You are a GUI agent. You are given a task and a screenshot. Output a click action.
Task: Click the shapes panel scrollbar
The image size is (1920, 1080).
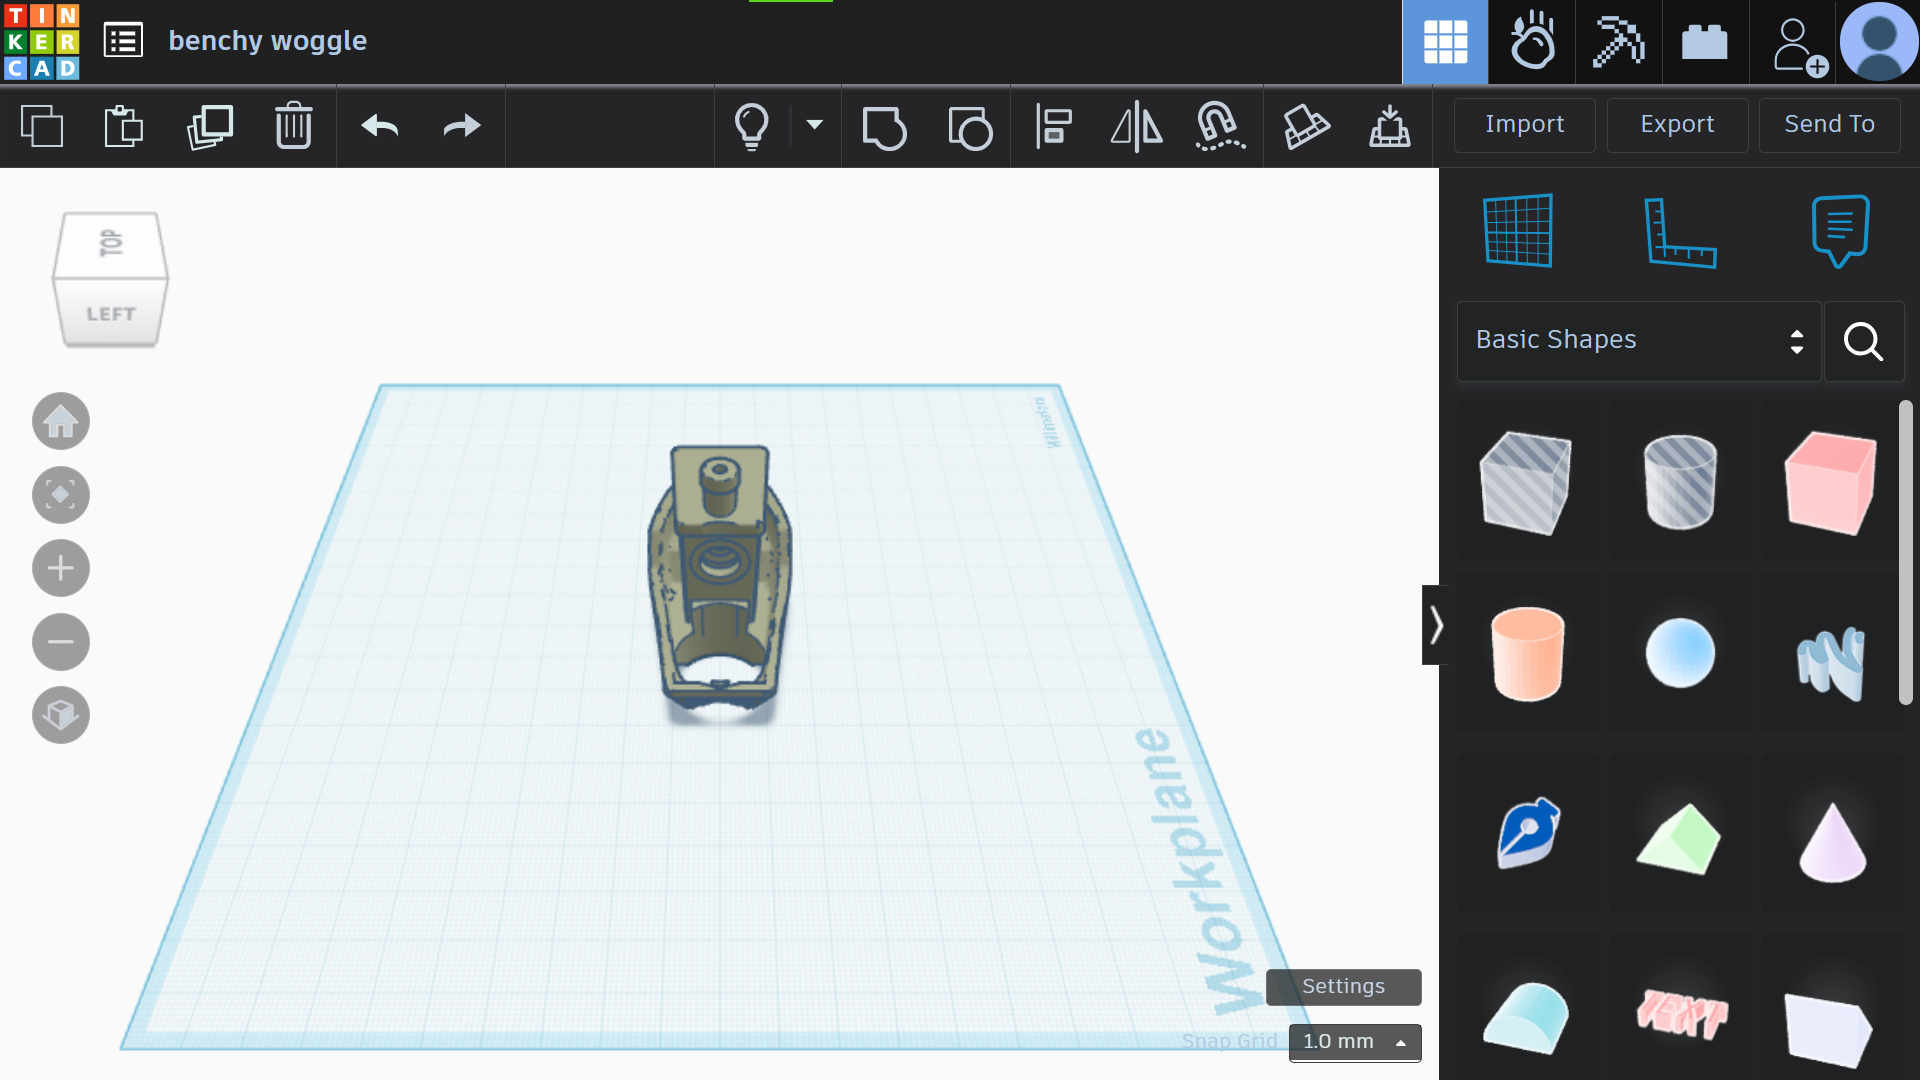click(1906, 552)
